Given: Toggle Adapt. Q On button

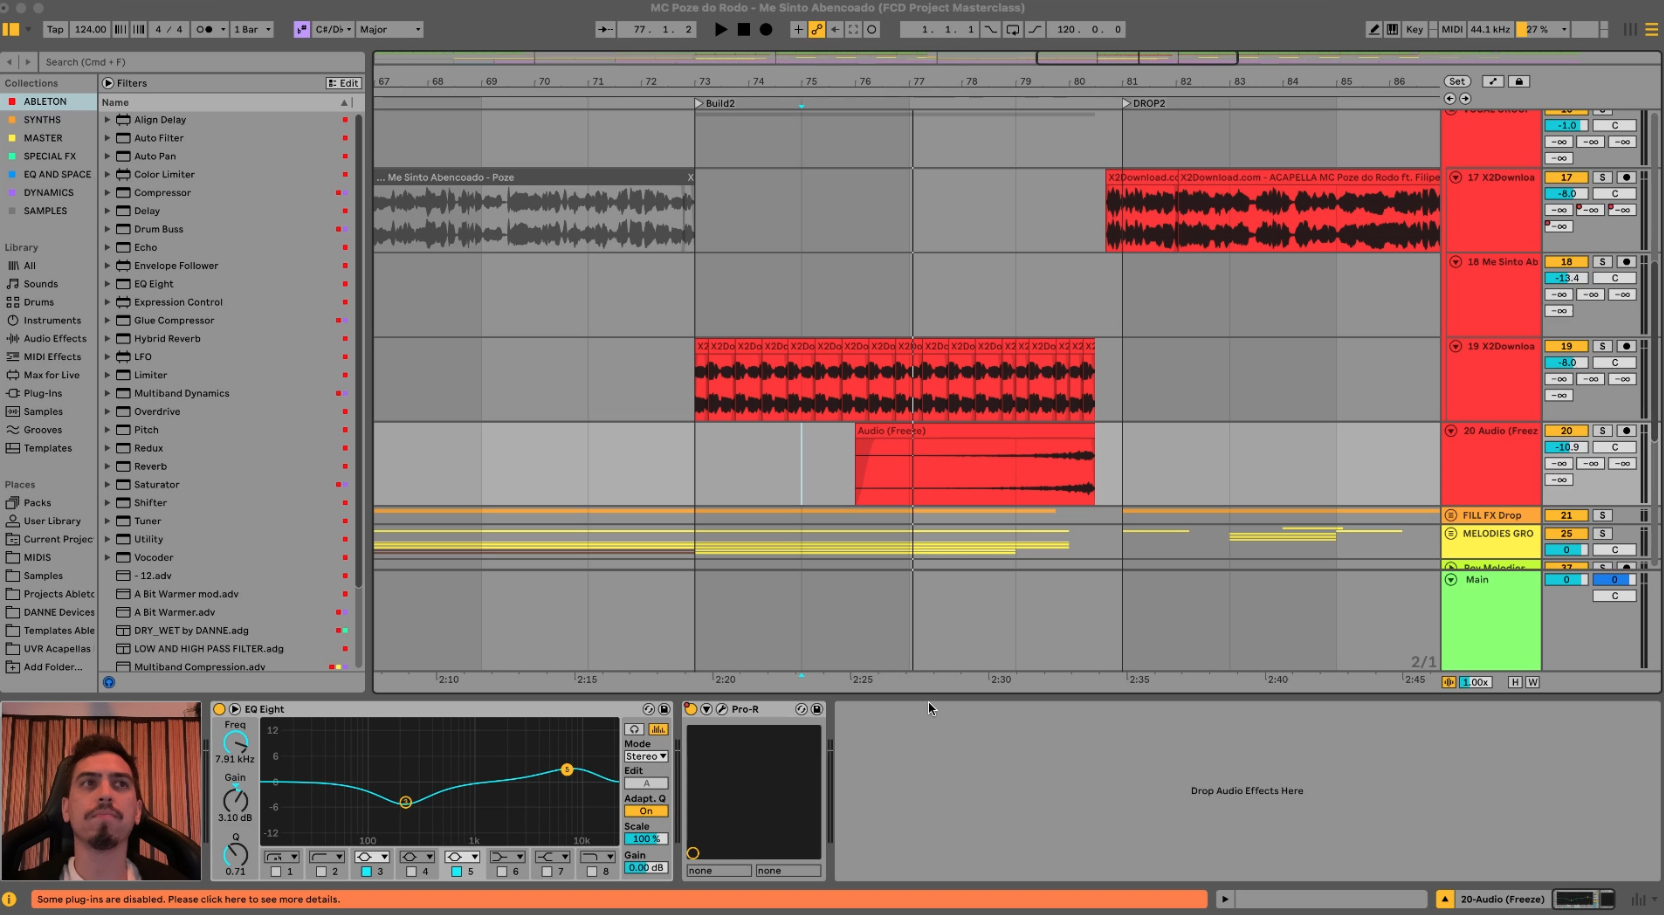Looking at the screenshot, I should (646, 812).
